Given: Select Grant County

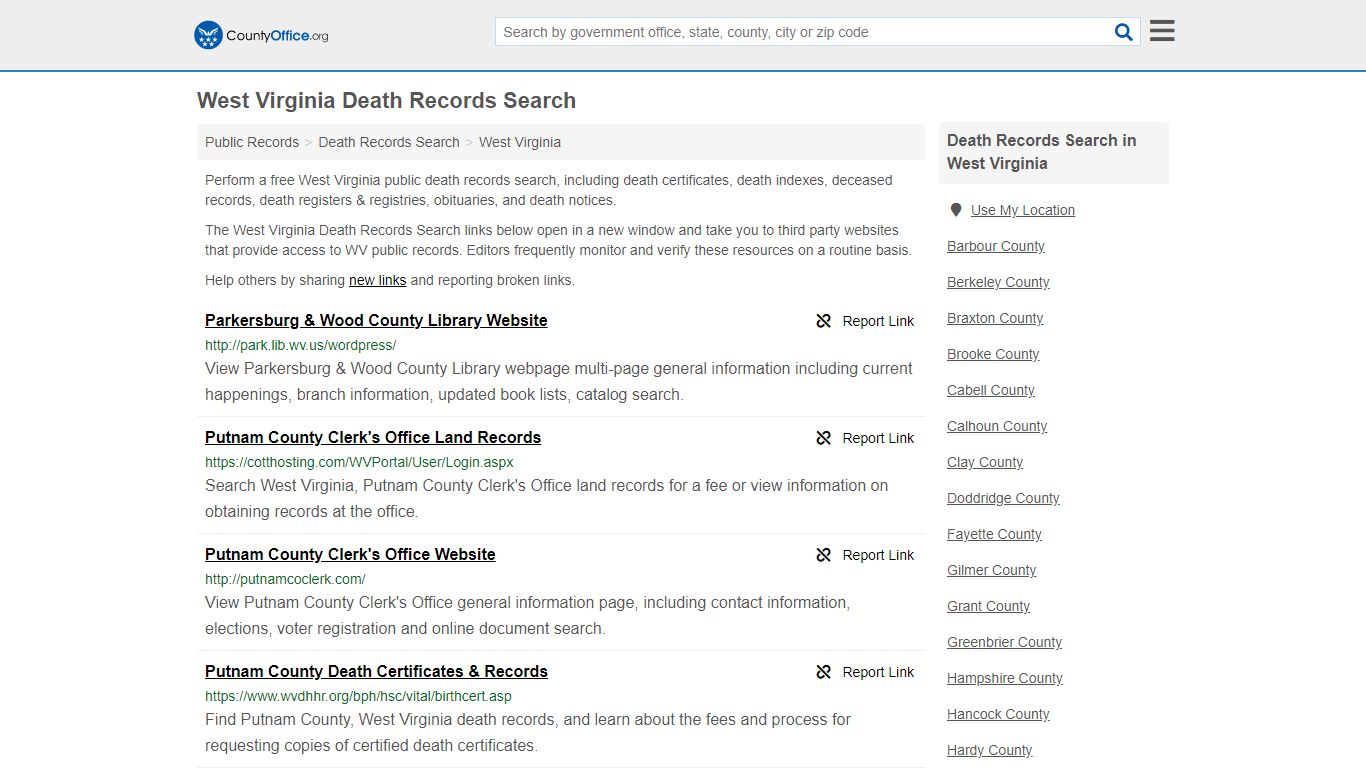Looking at the screenshot, I should (988, 606).
